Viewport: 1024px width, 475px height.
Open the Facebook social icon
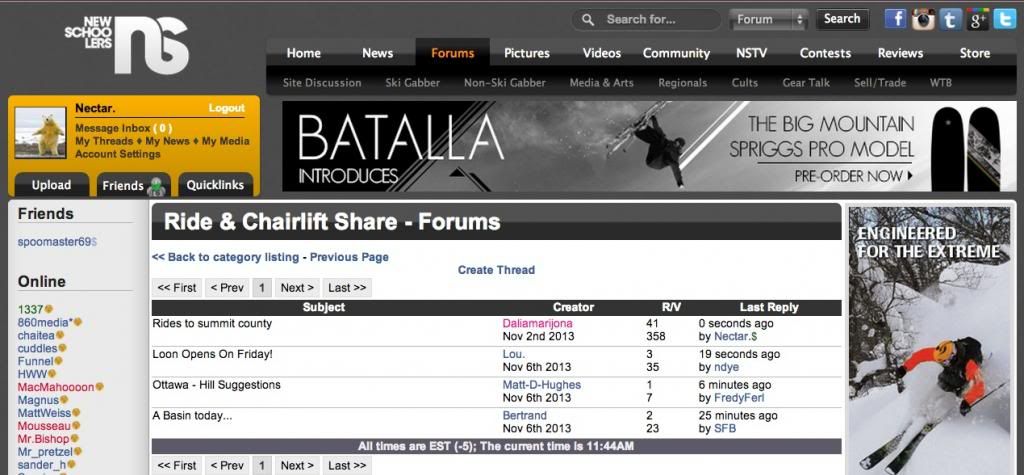[x=895, y=18]
